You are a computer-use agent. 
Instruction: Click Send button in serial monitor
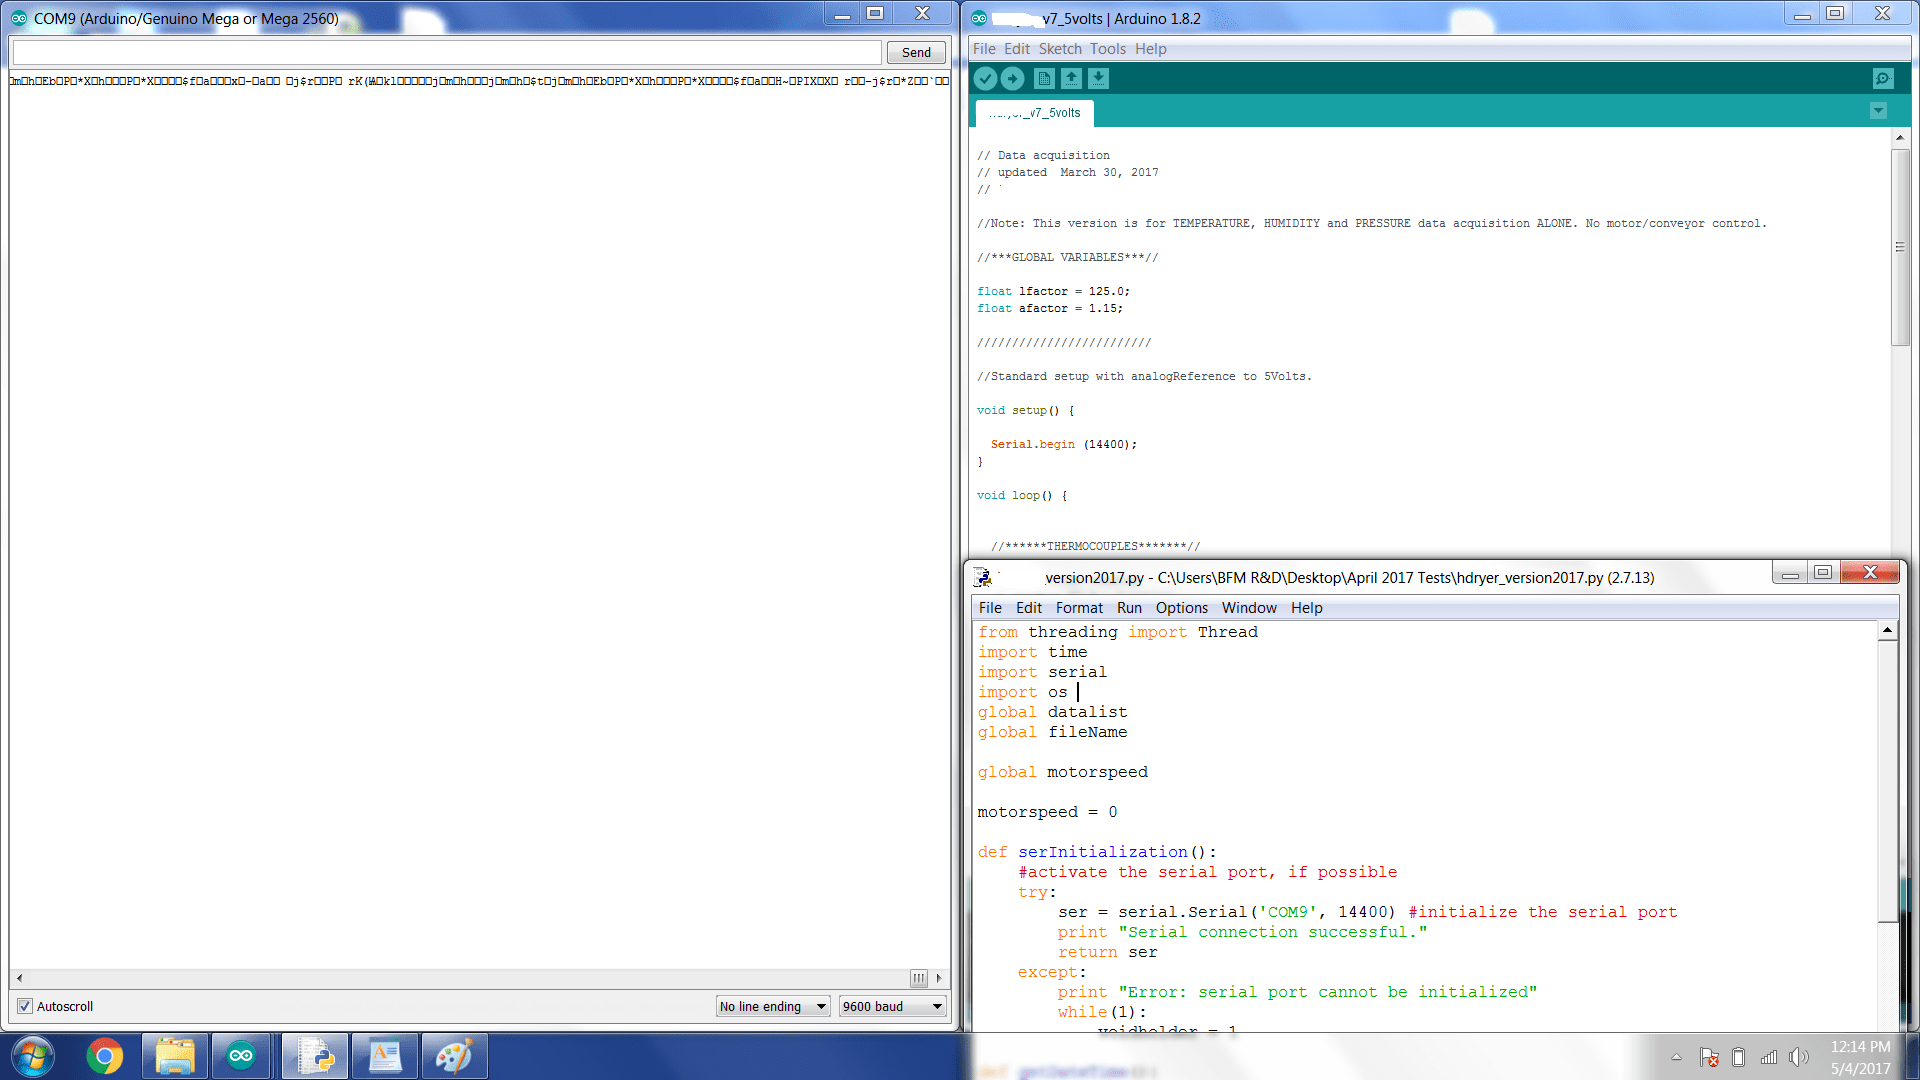916,52
